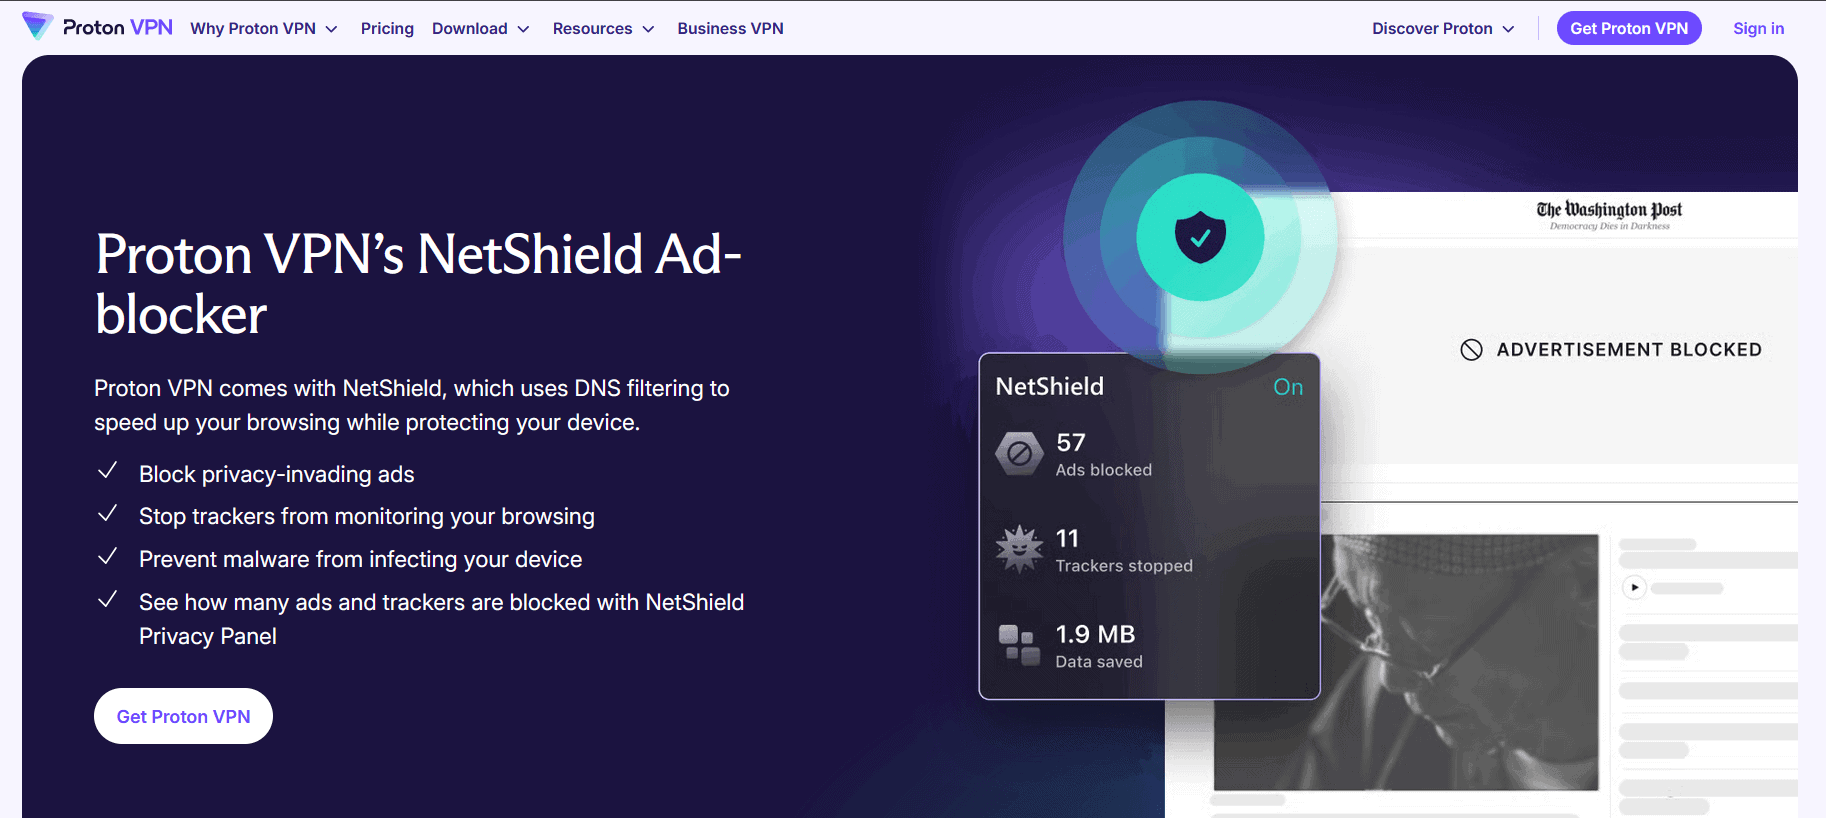Click the green shield checkmark icon
This screenshot has width=1826, height=818.
click(x=1200, y=237)
